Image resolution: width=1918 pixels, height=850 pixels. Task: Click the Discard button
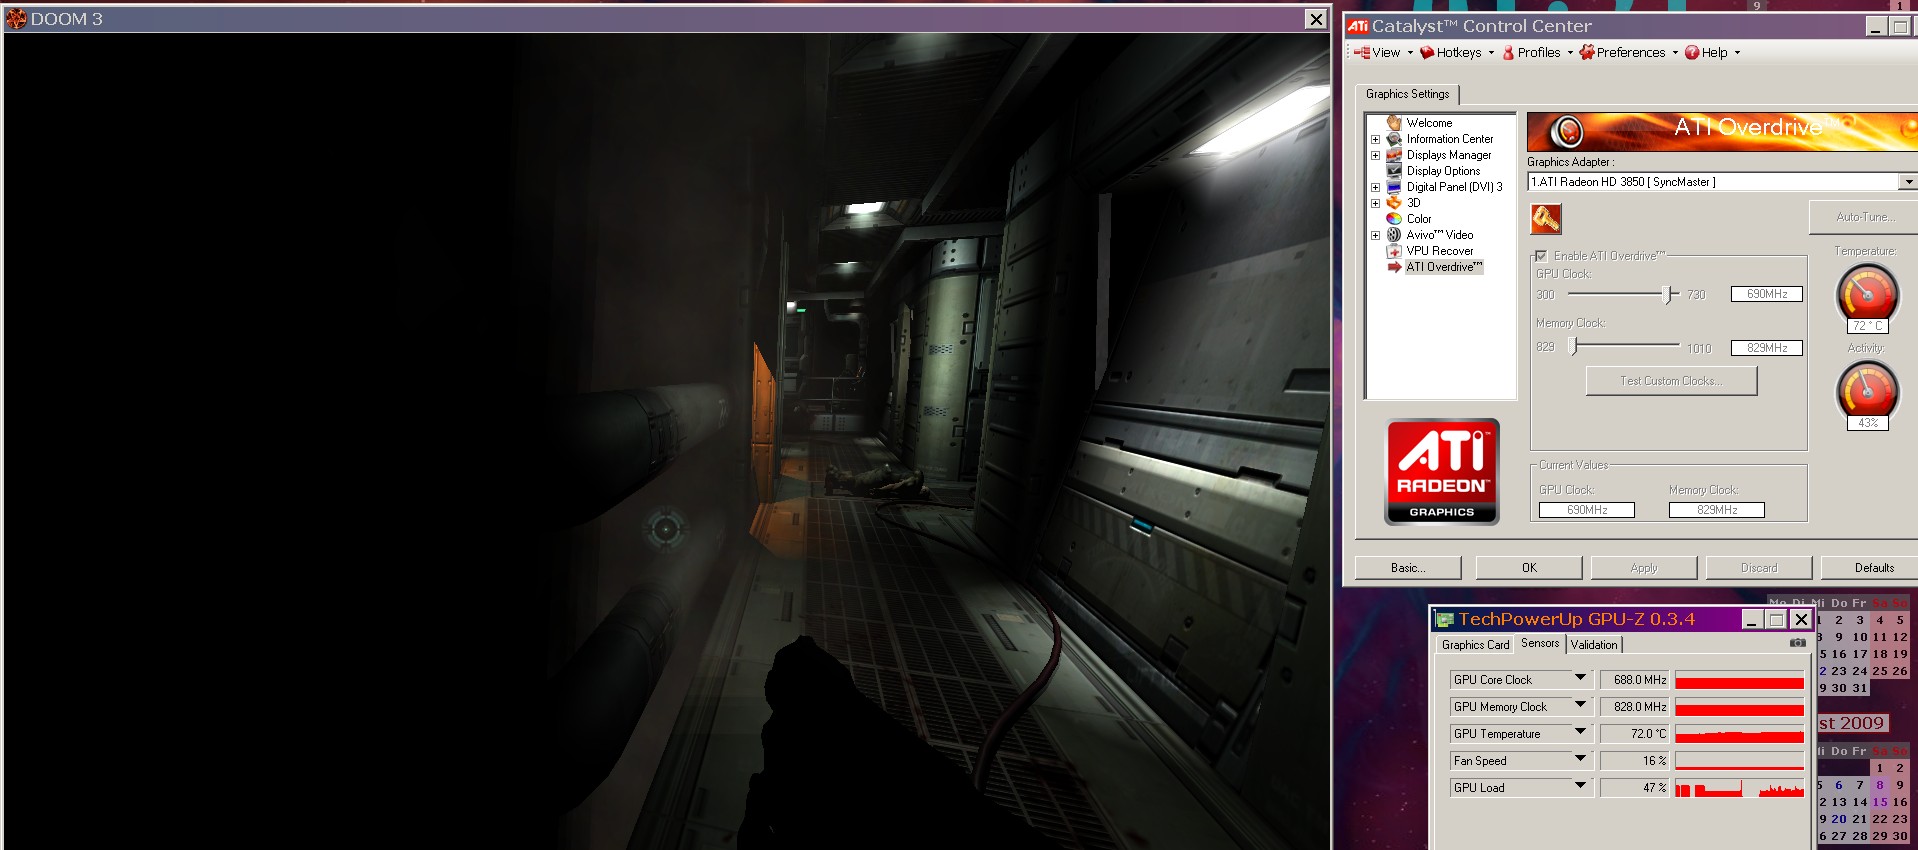point(1759,568)
